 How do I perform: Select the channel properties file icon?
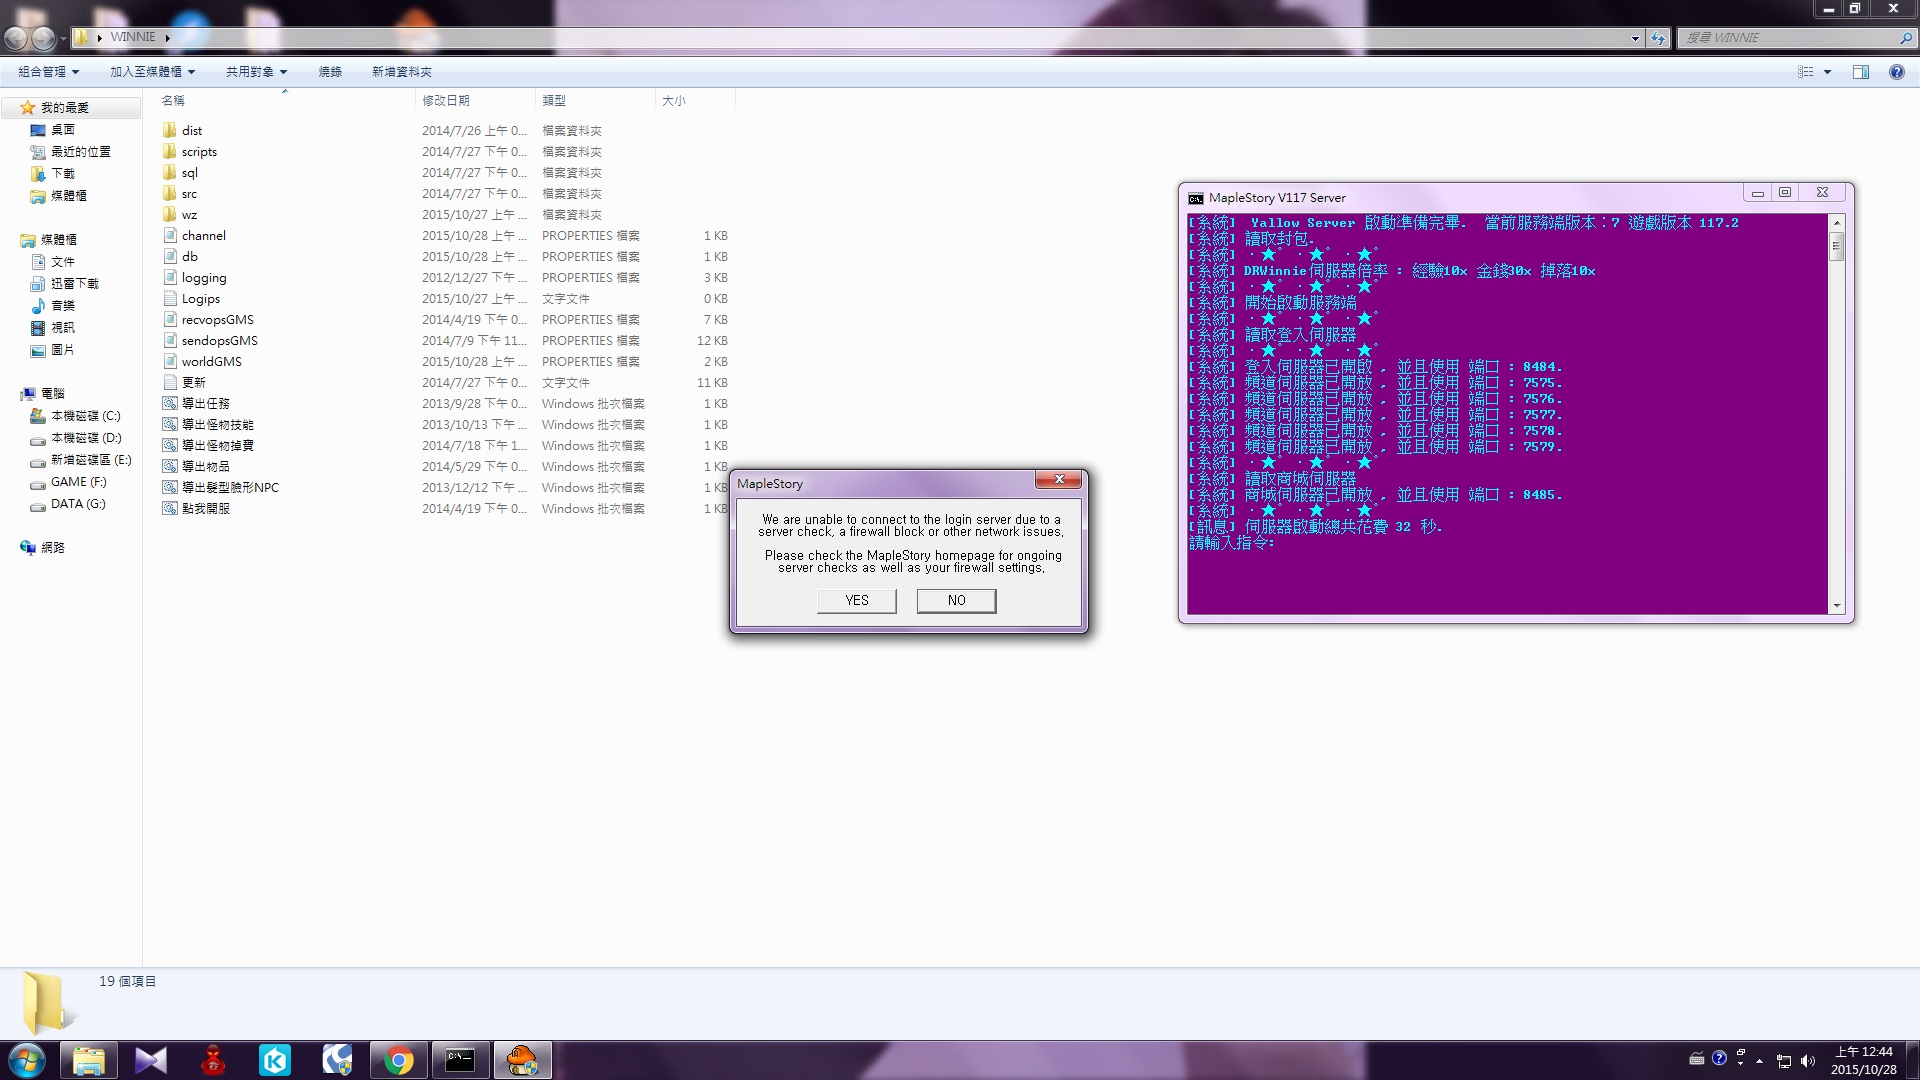(170, 236)
